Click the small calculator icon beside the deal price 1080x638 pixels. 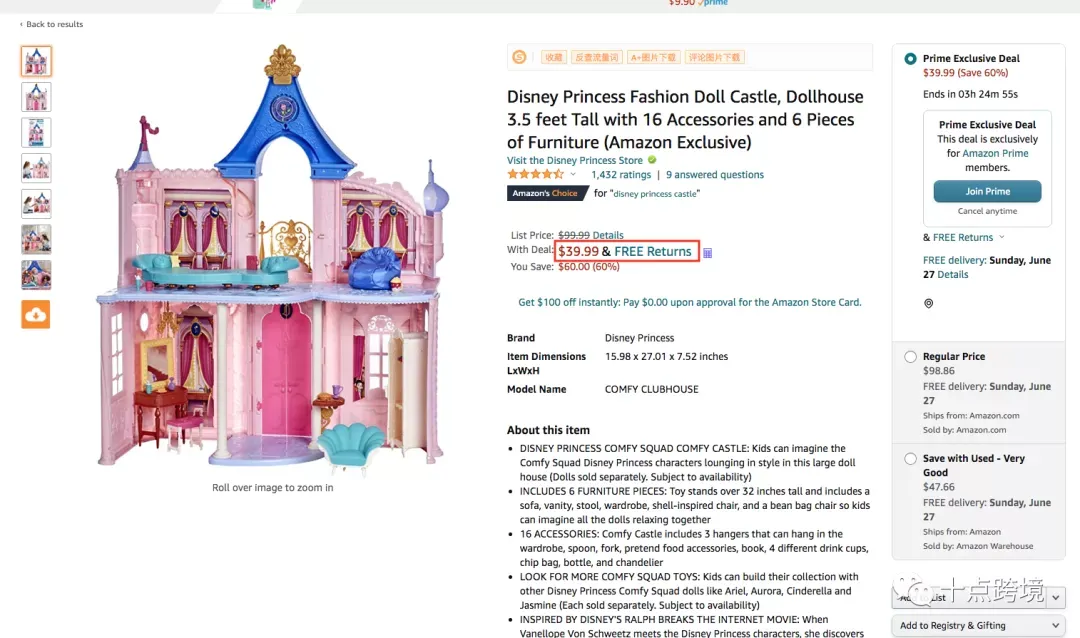707,253
